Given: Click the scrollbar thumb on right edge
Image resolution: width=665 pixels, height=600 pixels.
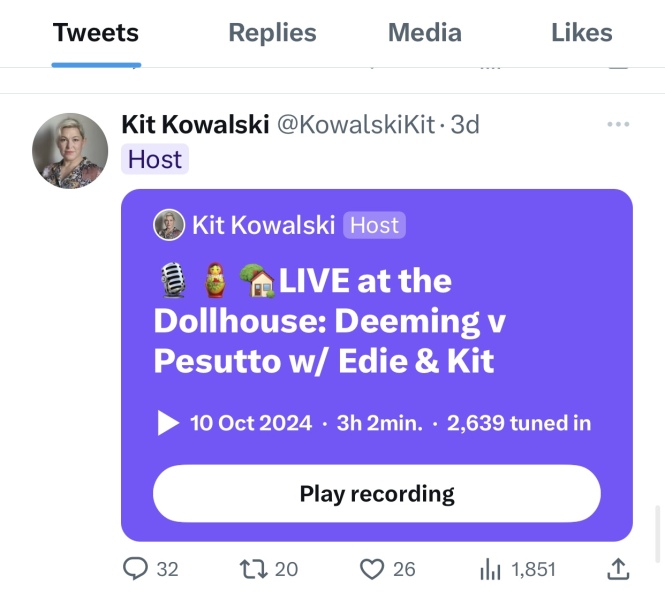Looking at the screenshot, I should (657, 534).
